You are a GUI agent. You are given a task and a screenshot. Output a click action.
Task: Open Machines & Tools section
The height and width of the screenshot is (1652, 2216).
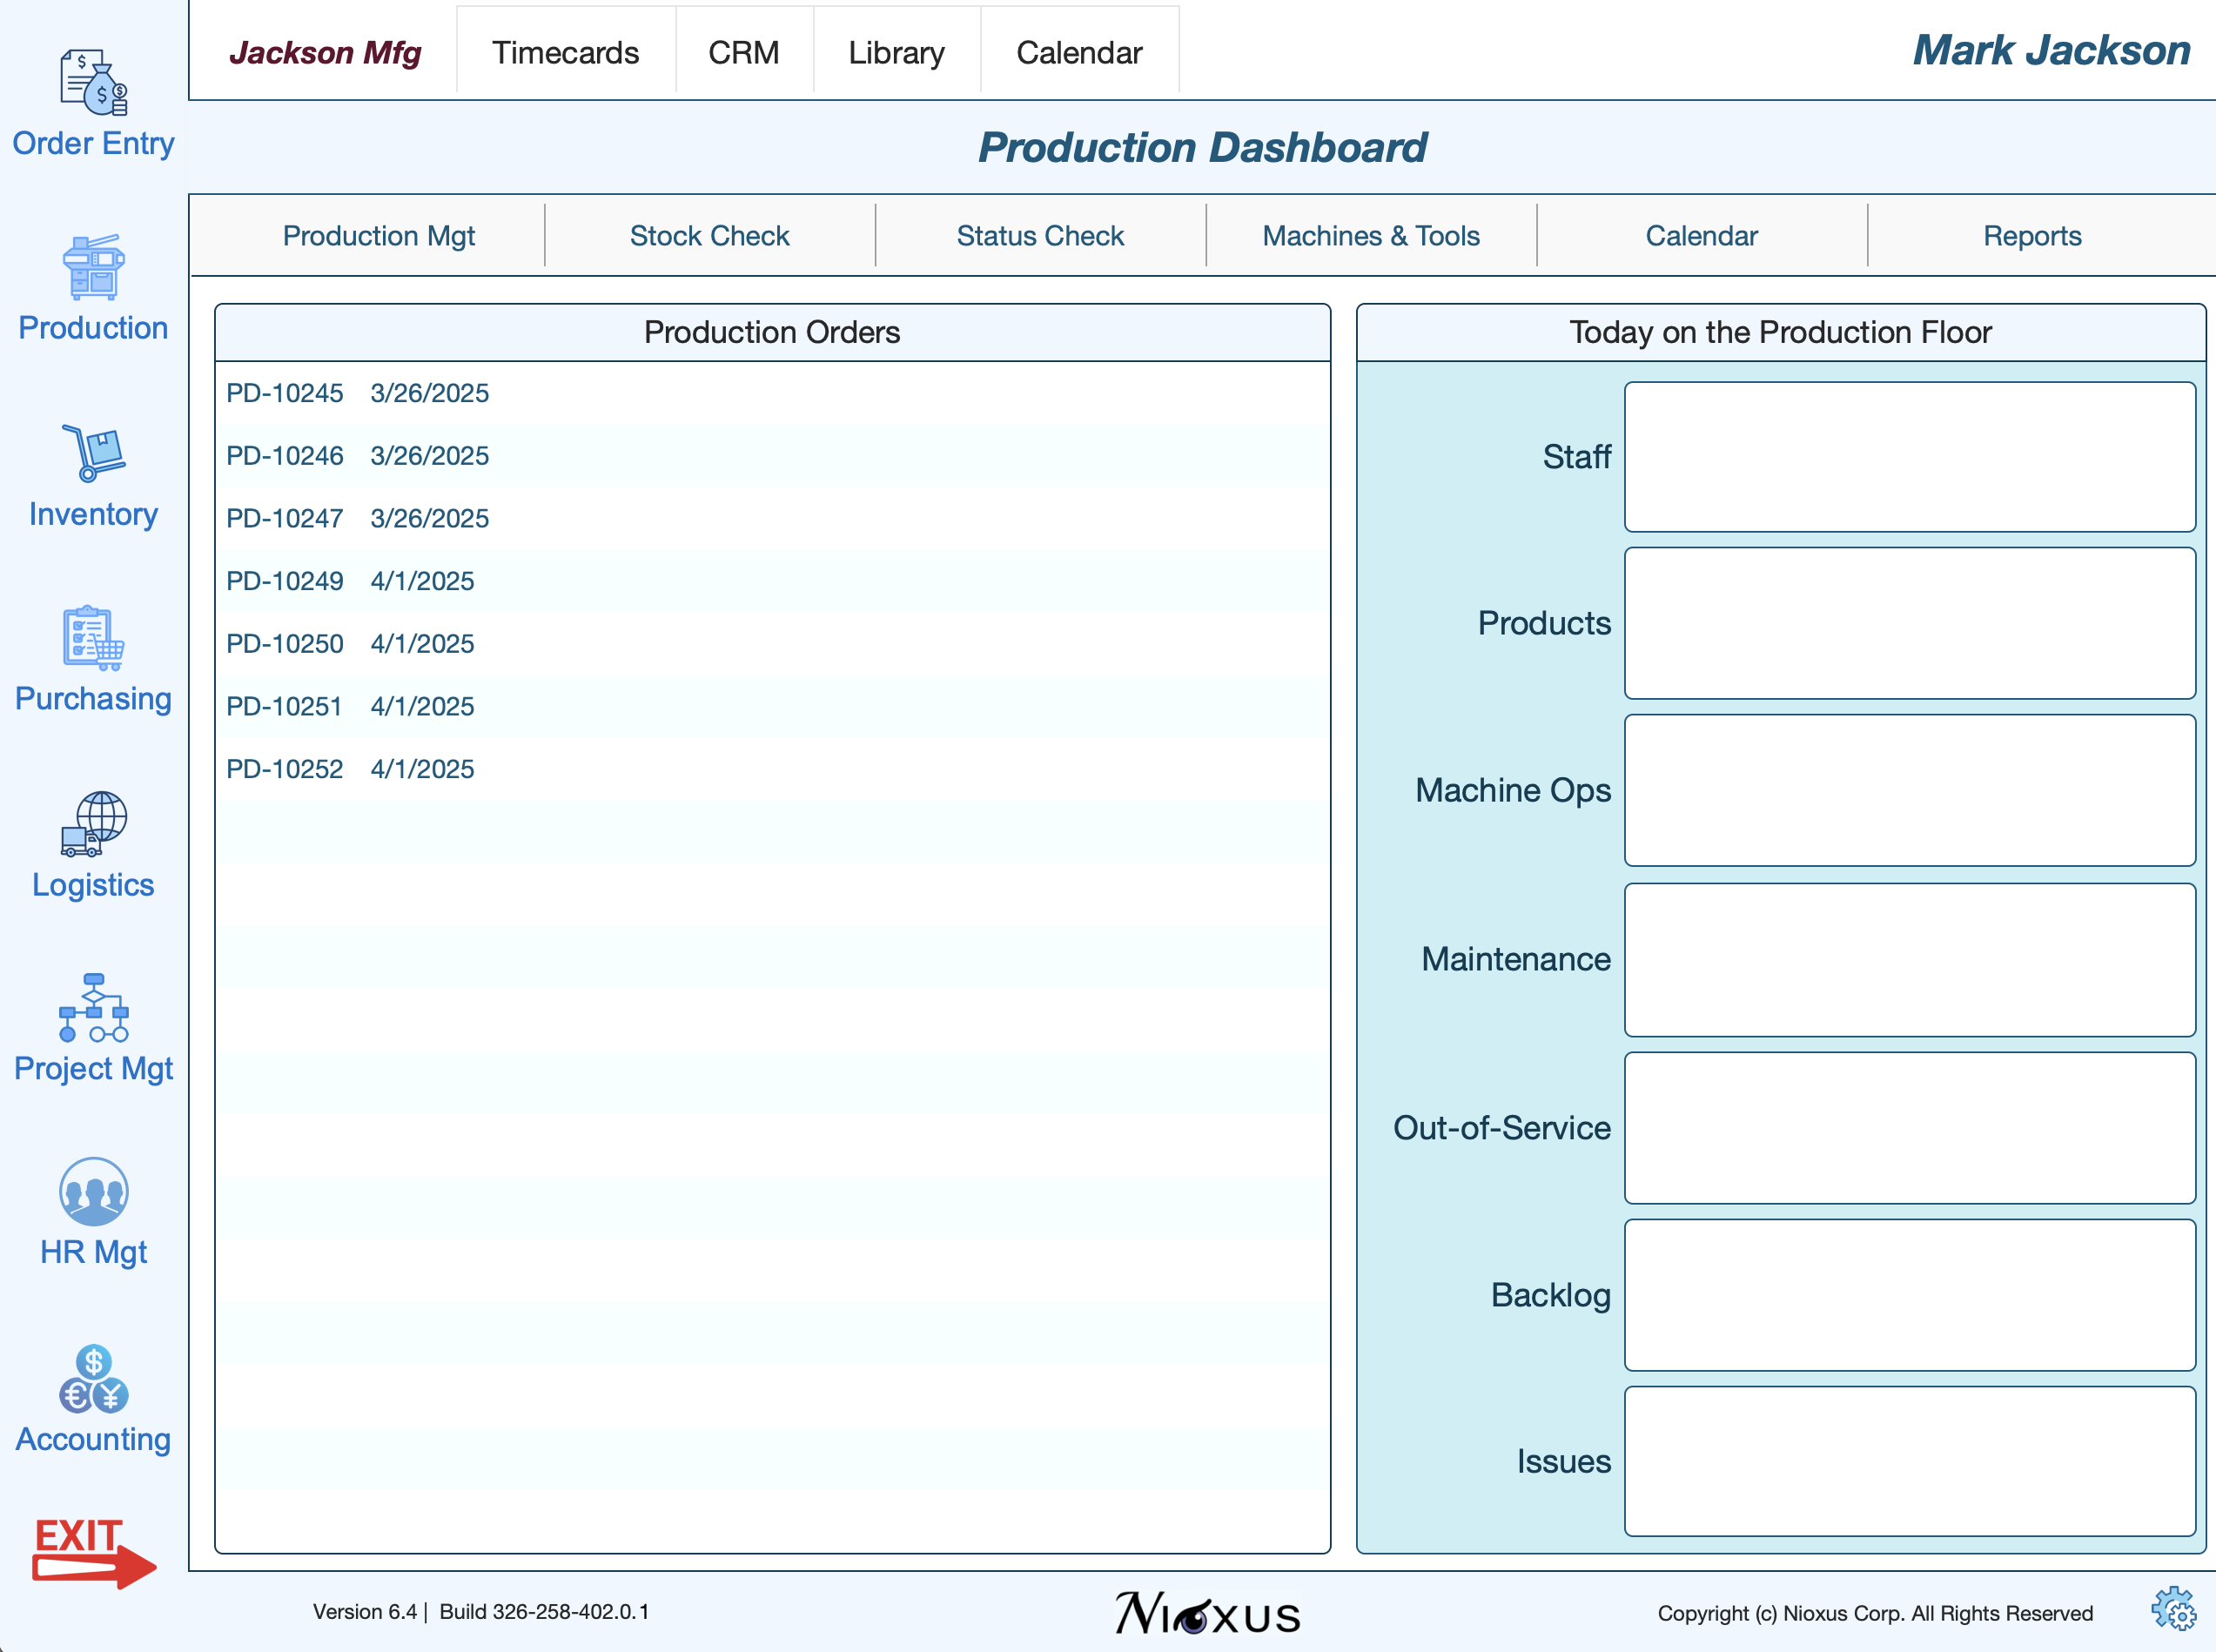coord(1370,236)
